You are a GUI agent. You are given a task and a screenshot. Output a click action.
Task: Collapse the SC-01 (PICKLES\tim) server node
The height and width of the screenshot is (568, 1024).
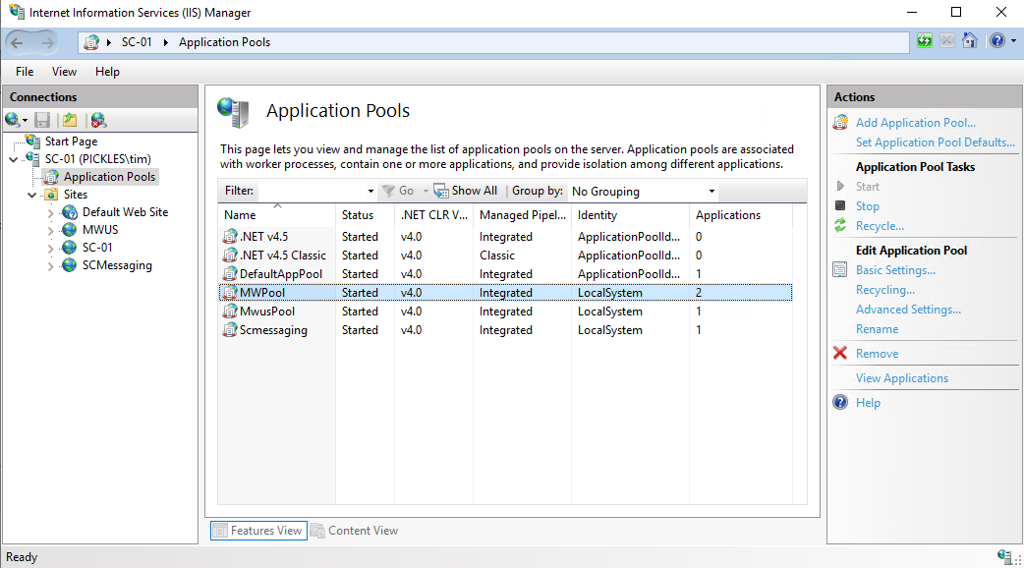(x=14, y=159)
